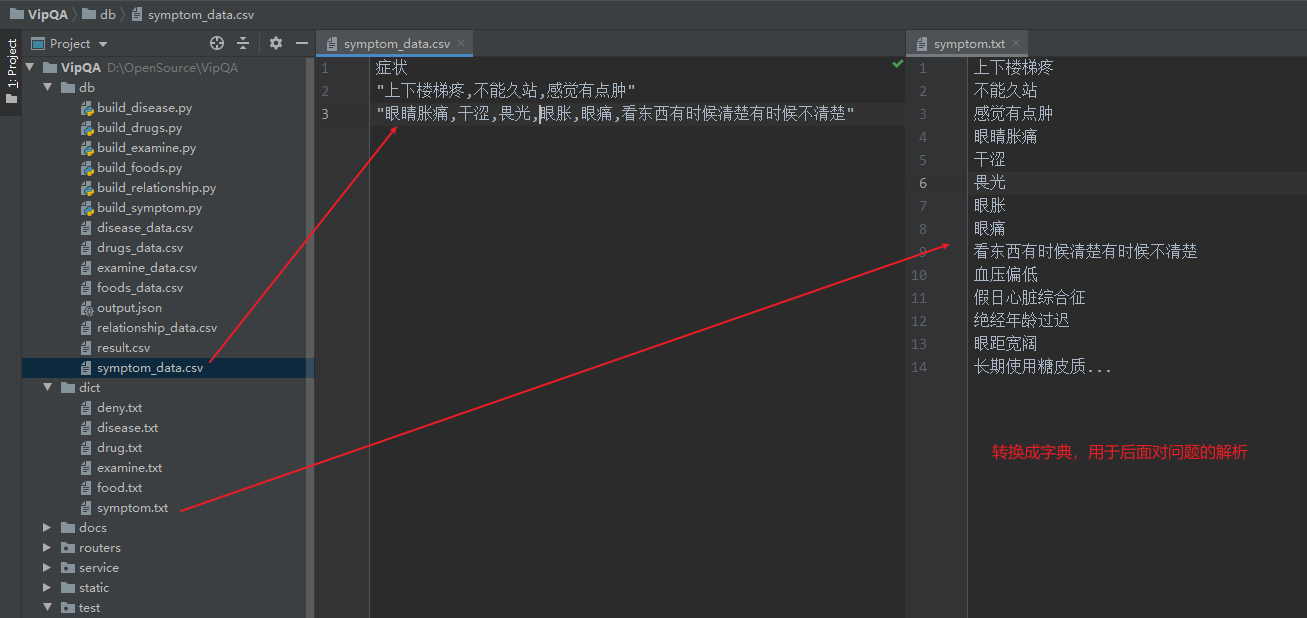The width and height of the screenshot is (1307, 618).
Task: Collapse the db folder
Action: [x=47, y=88]
